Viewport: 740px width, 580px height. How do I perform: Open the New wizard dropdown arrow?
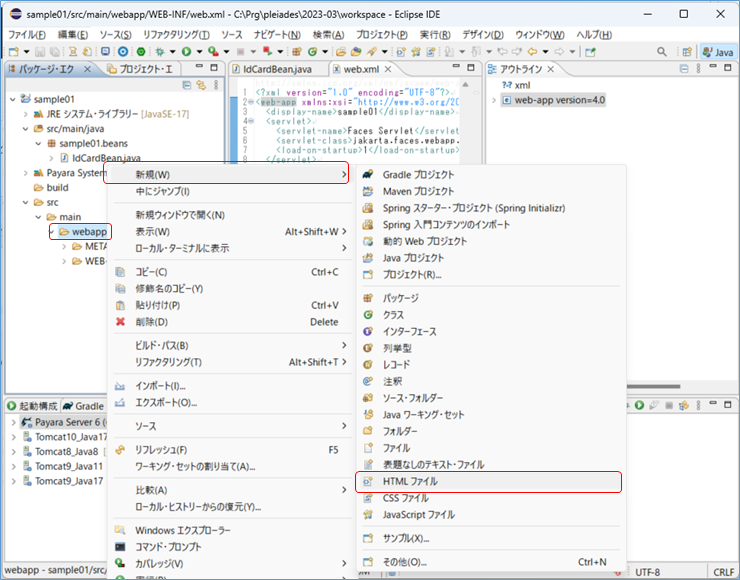click(x=26, y=51)
